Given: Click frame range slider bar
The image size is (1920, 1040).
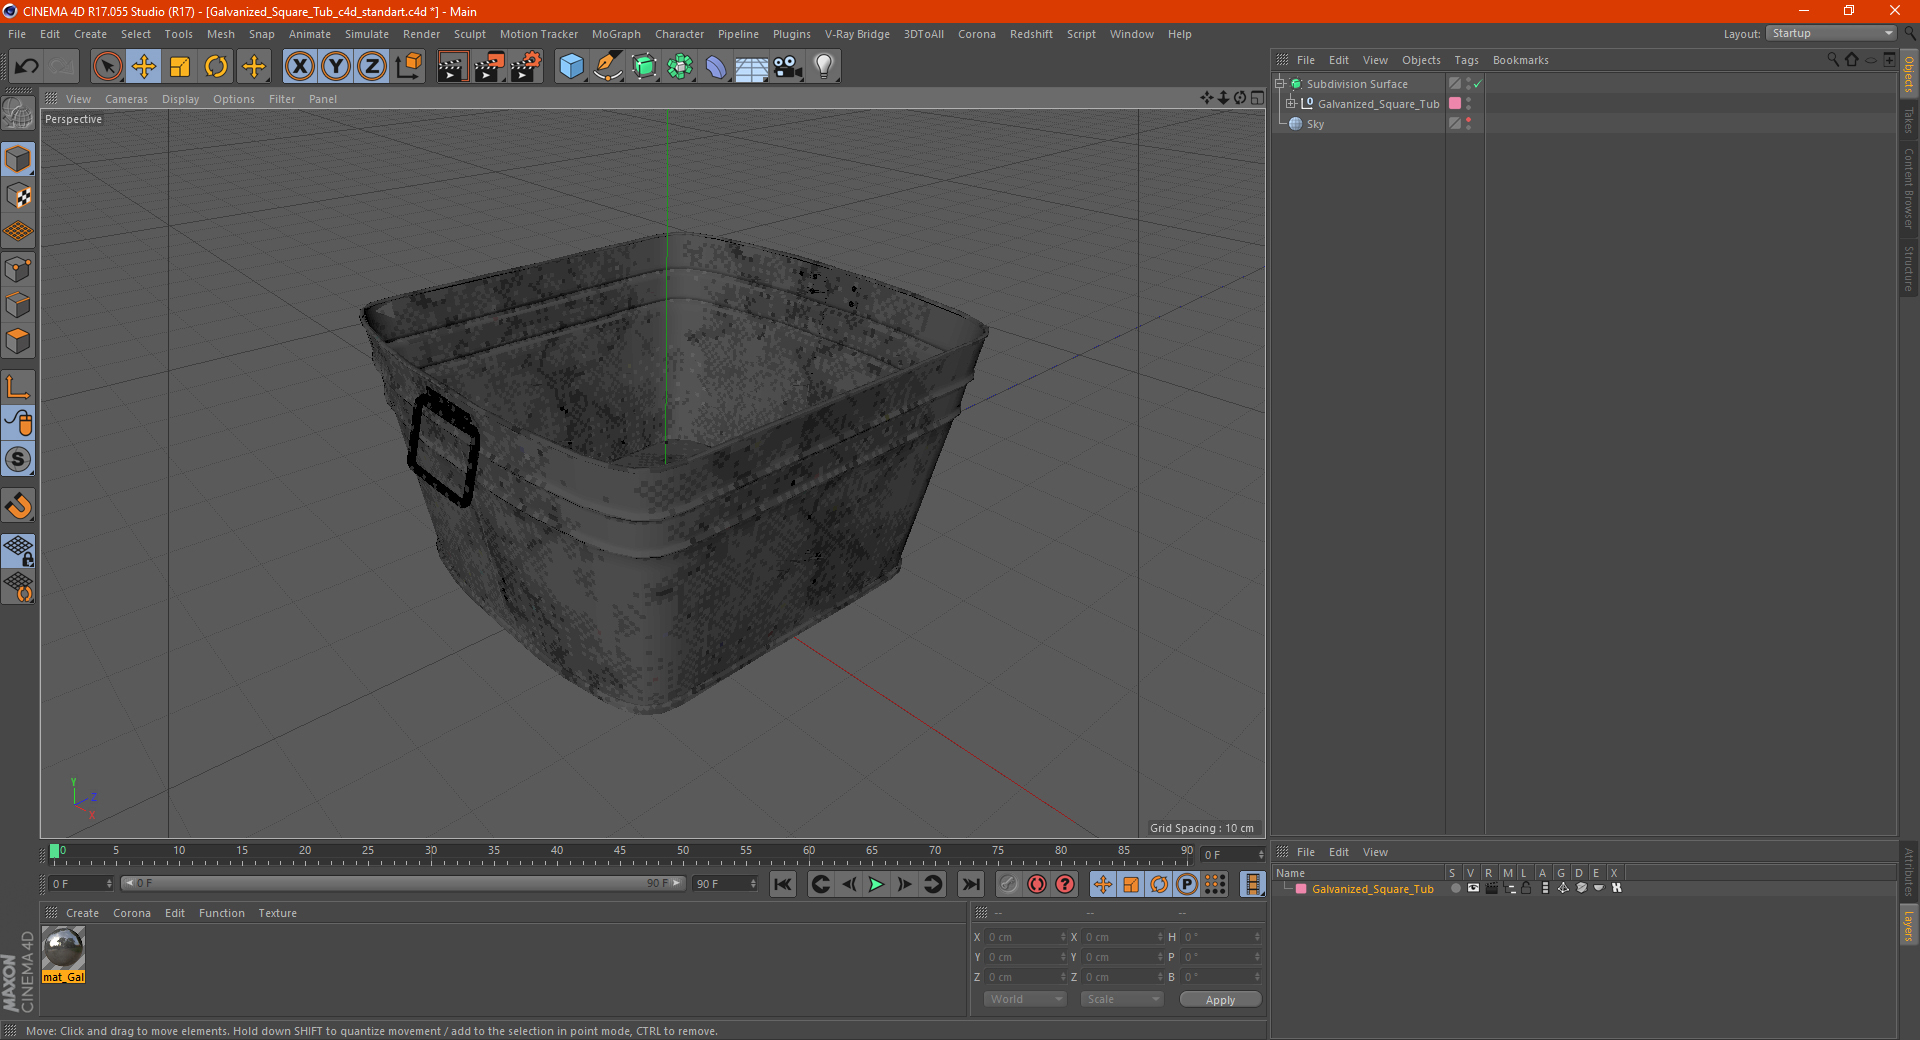Looking at the screenshot, I should (403, 883).
